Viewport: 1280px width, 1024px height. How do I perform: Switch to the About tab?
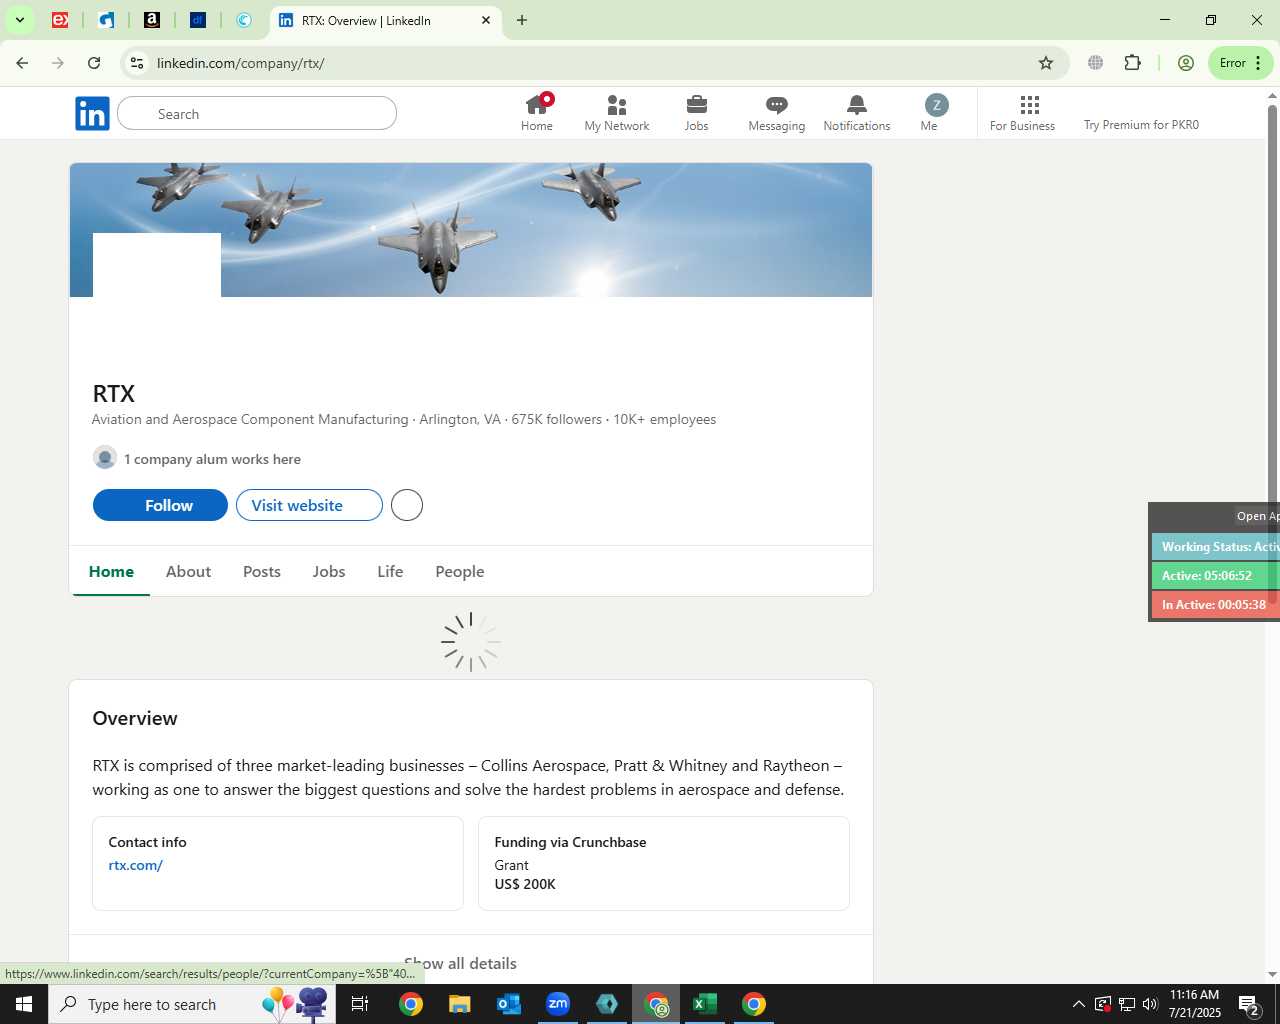(x=188, y=572)
